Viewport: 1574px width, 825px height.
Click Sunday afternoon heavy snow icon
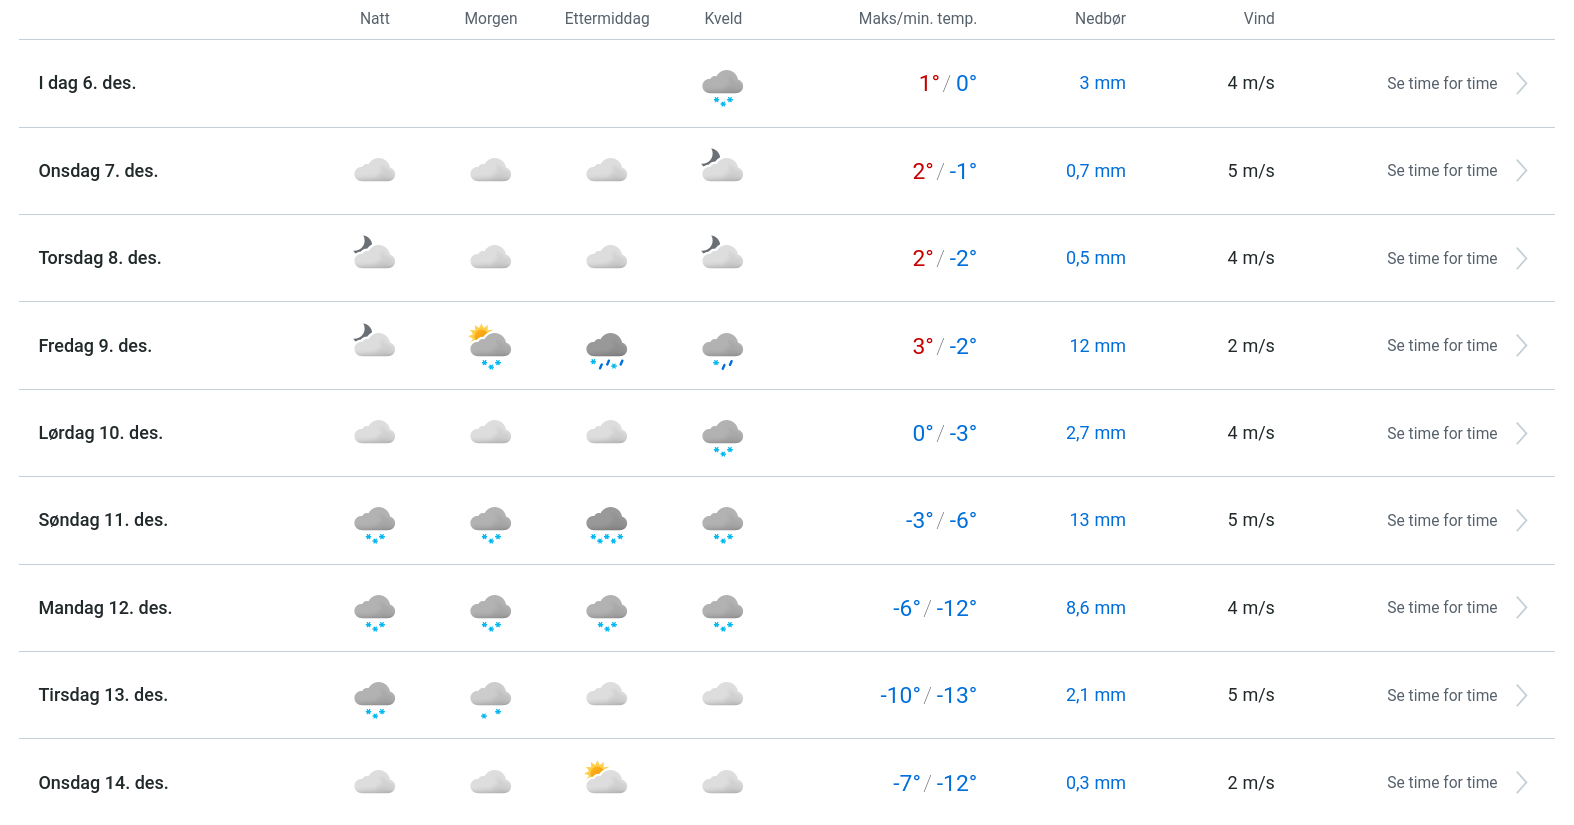point(606,524)
